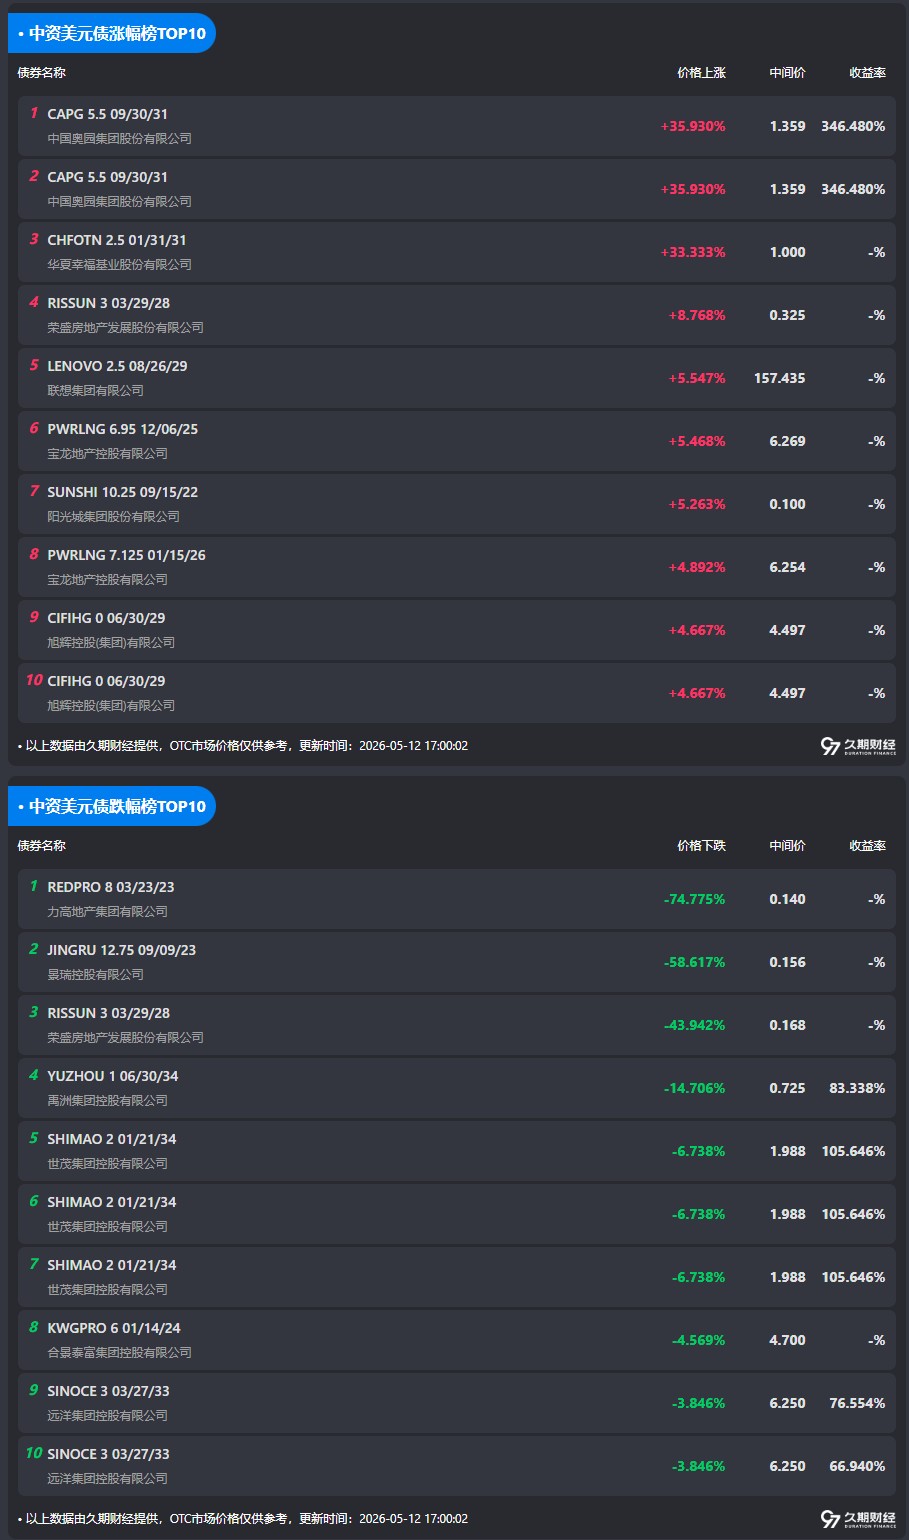The image size is (909, 1540).
Task: Select the YUZHOU 1 06/30/34 bond
Action: coord(112,1076)
